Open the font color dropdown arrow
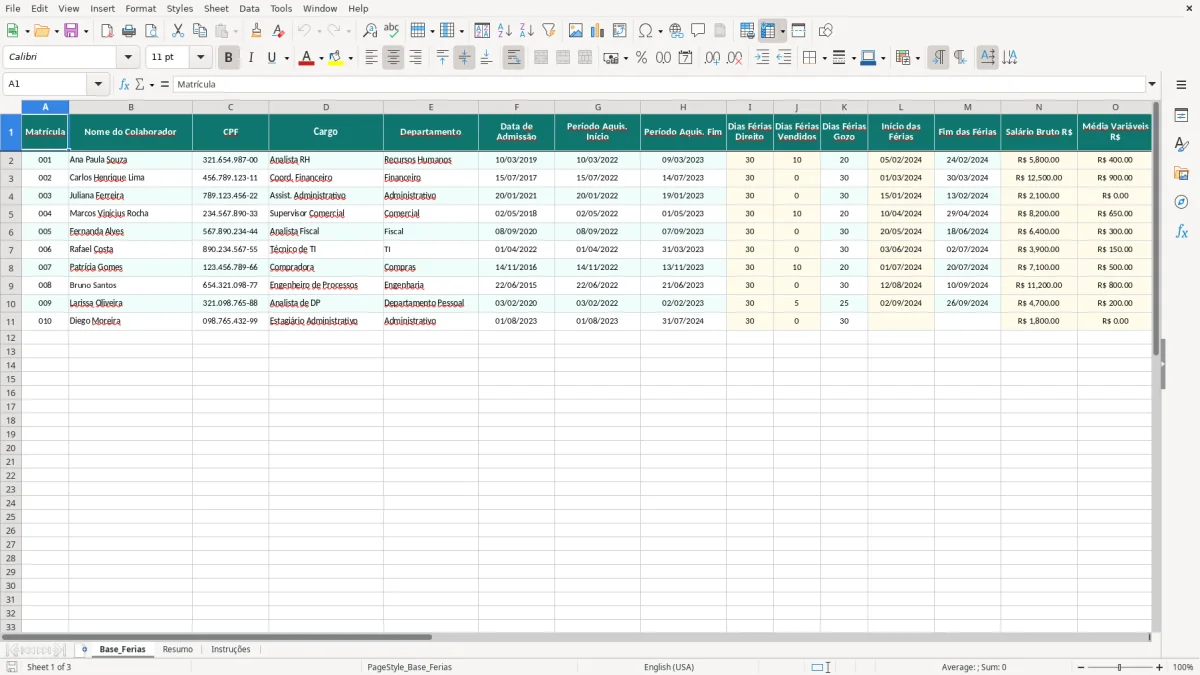Viewport: 1200px width, 675px height. 320,58
